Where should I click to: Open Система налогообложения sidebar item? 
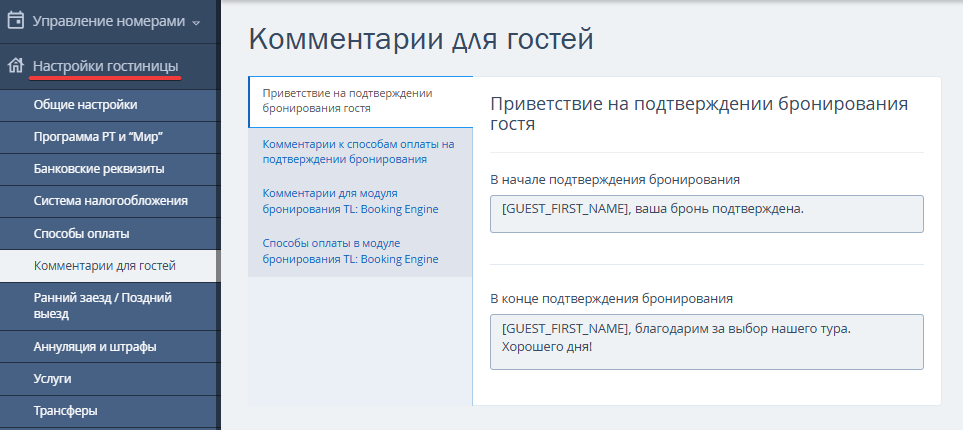coord(110,201)
